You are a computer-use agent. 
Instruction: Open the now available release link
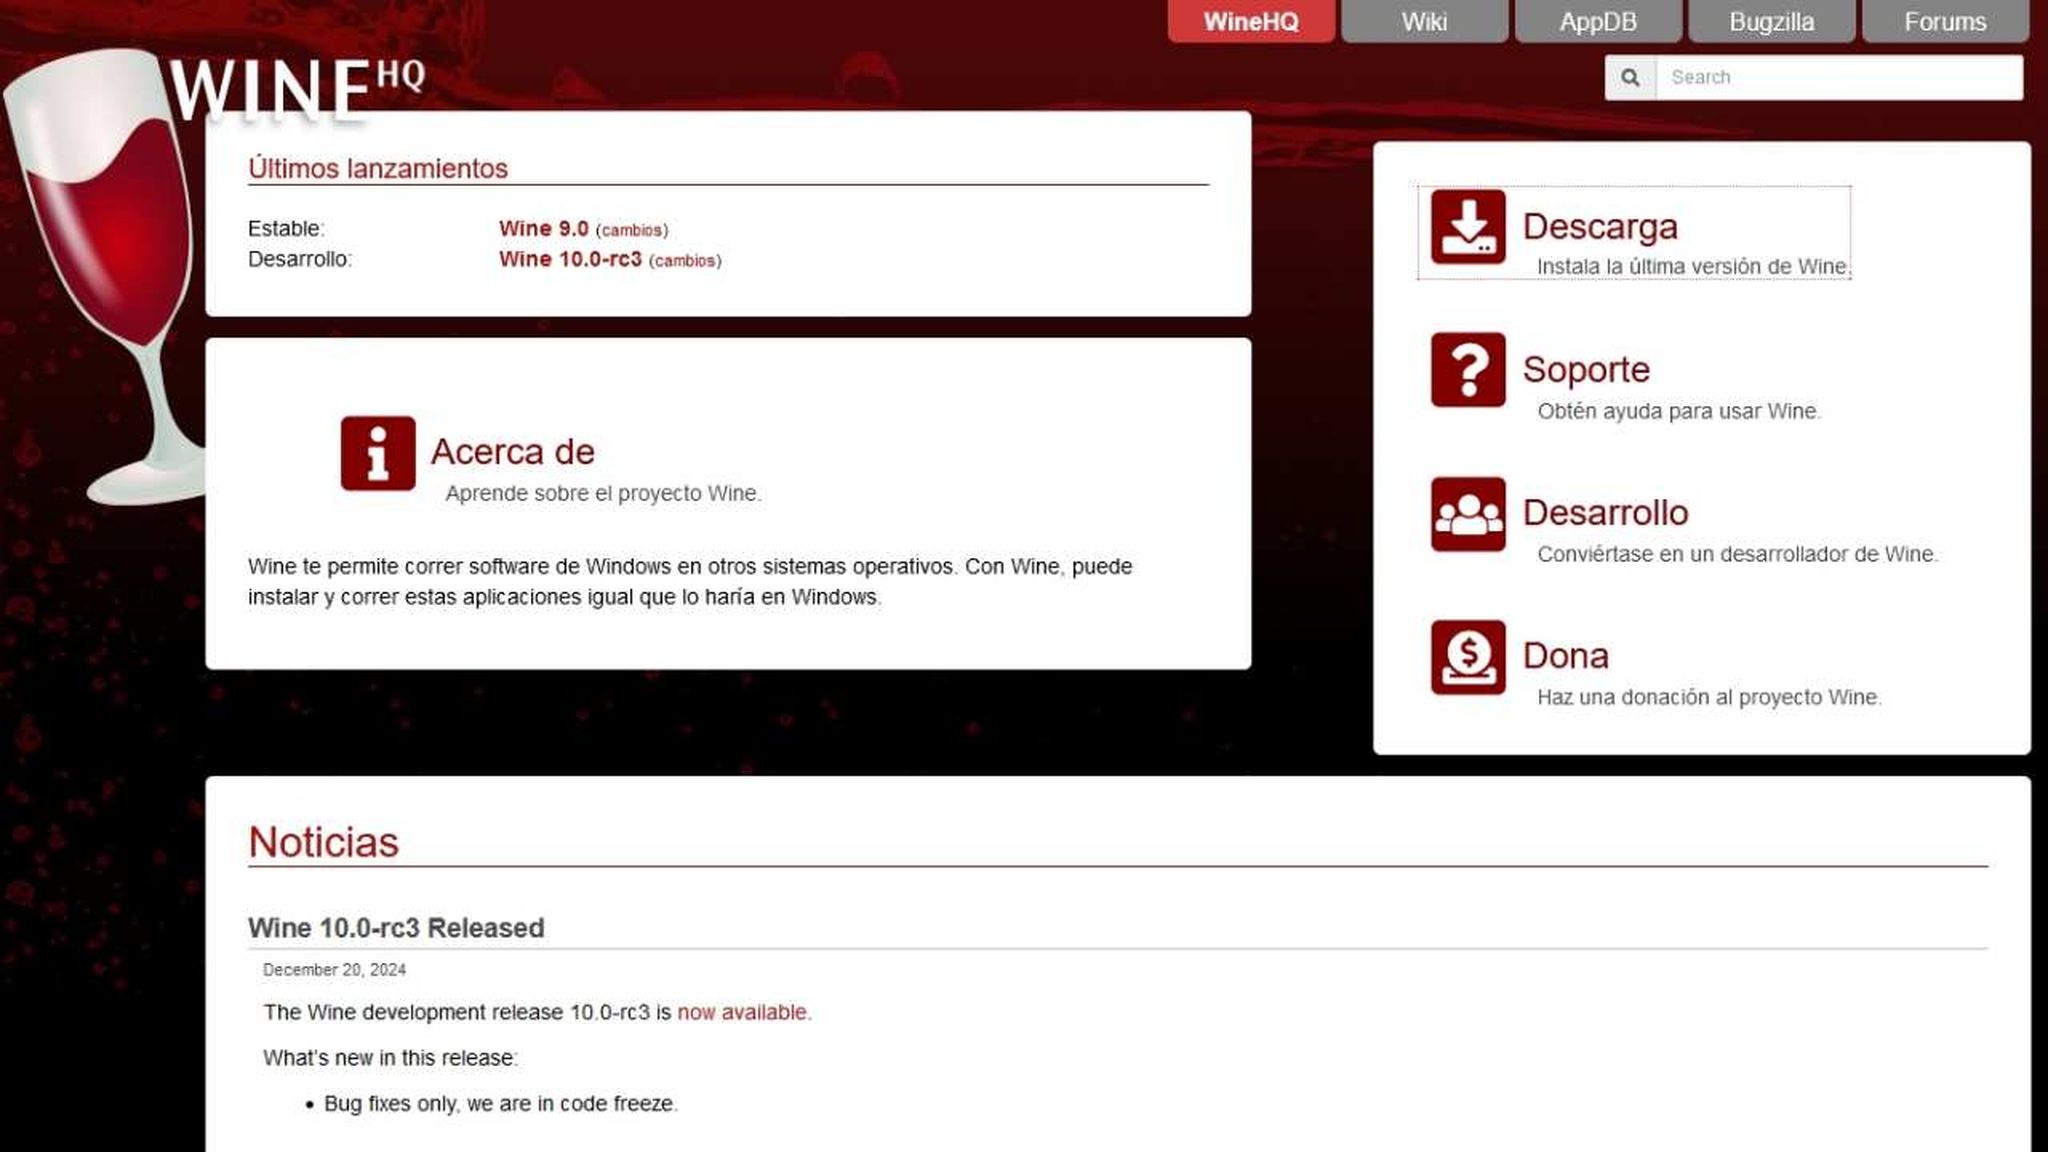[741, 1012]
